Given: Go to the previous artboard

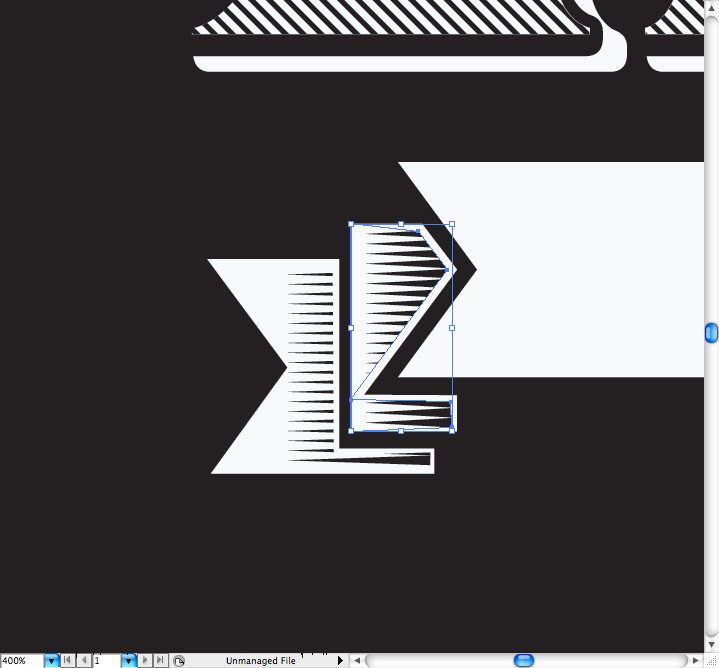Looking at the screenshot, I should click(84, 660).
